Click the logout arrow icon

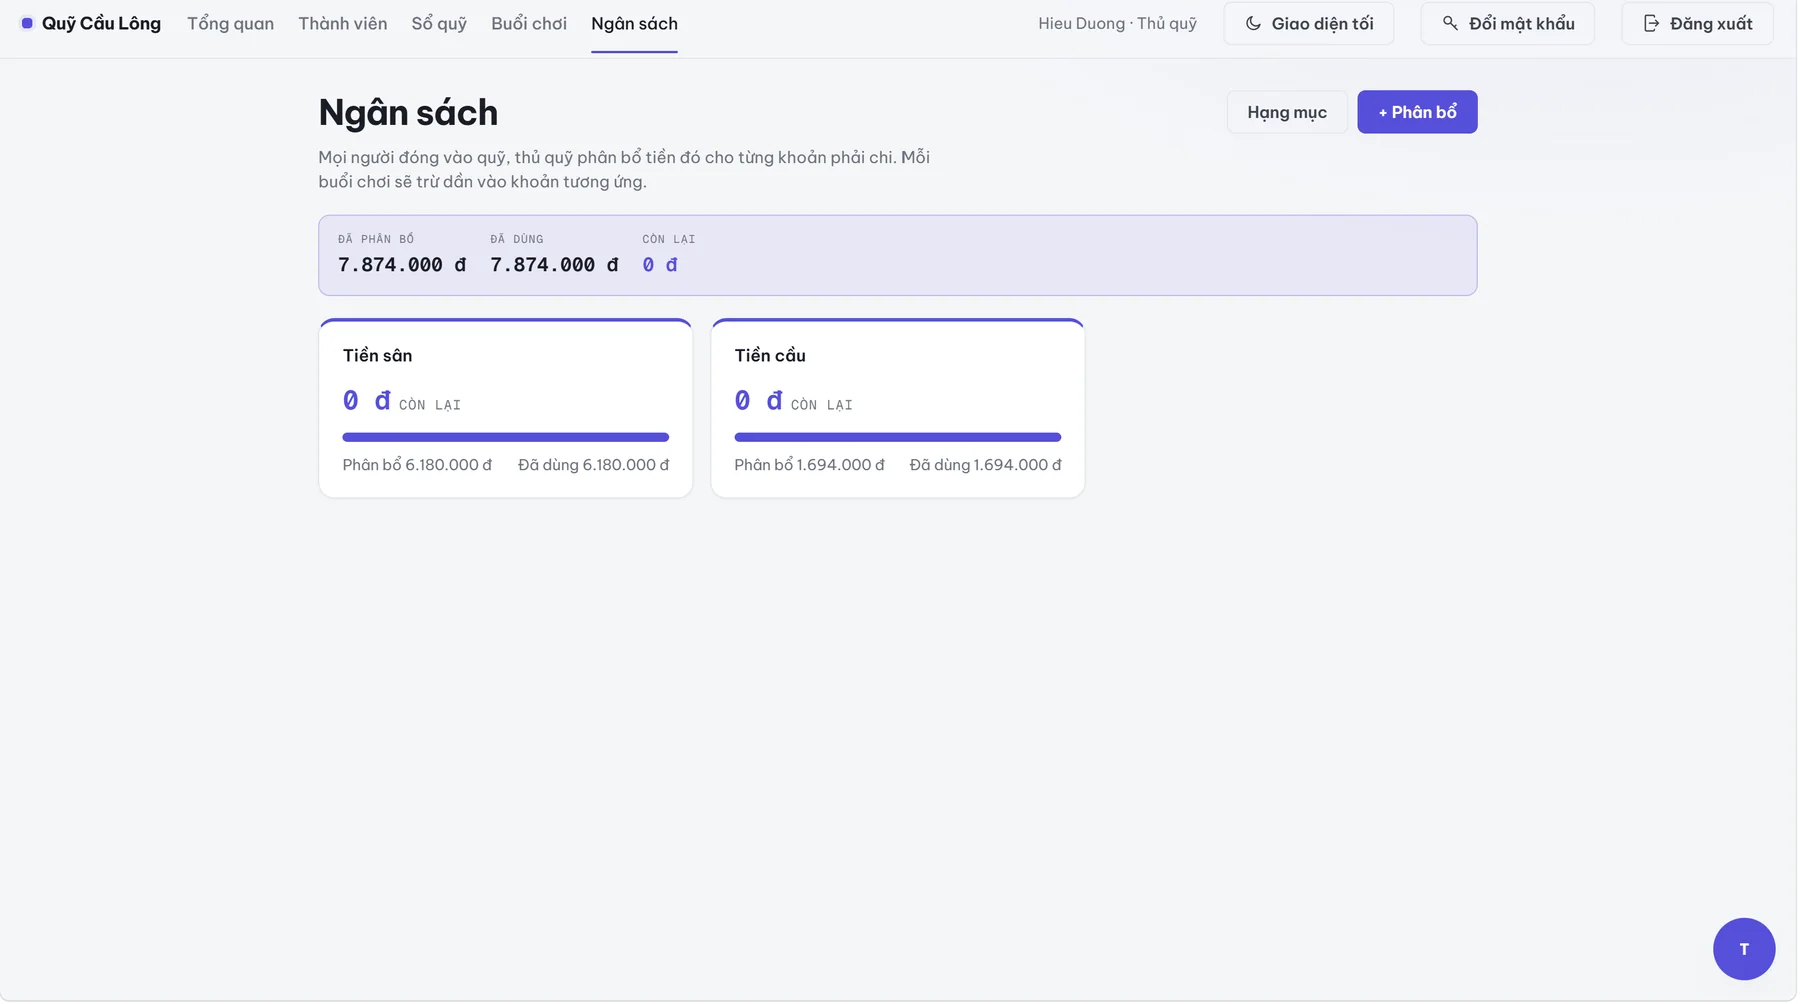click(1652, 23)
